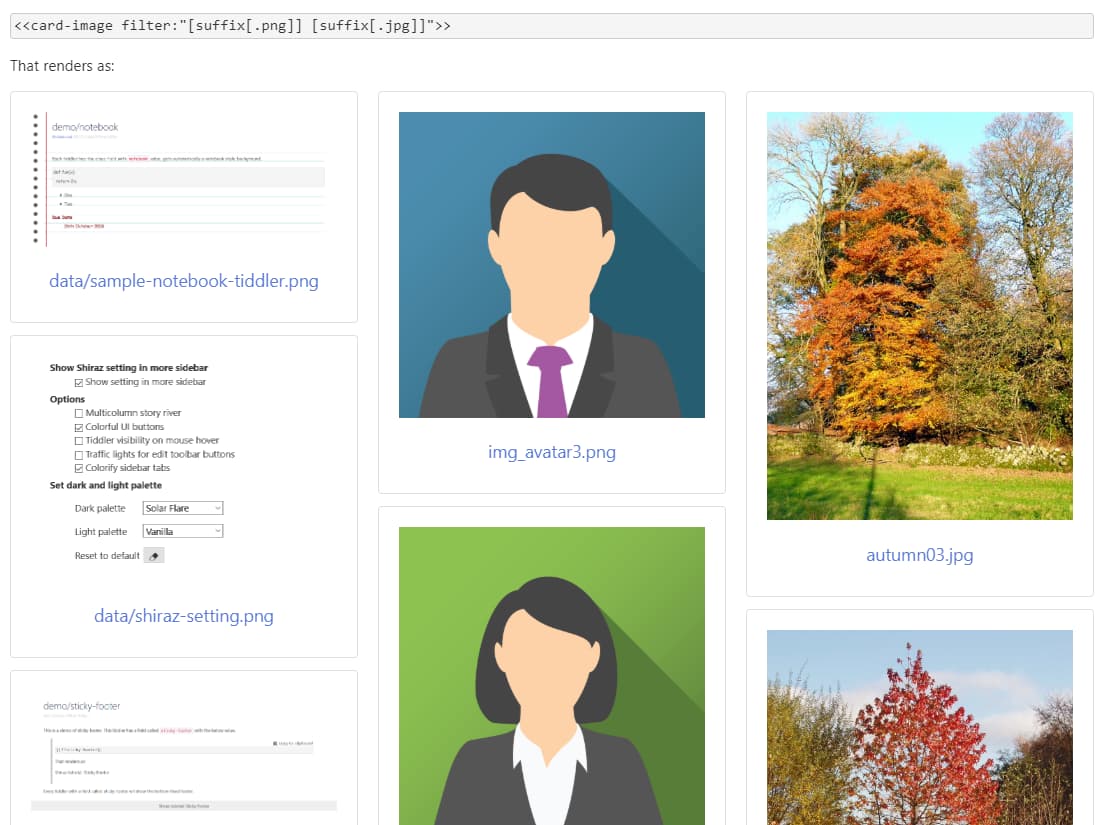
Task: Click the eraser icon beside Reset to default
Action: pyautogui.click(x=154, y=556)
